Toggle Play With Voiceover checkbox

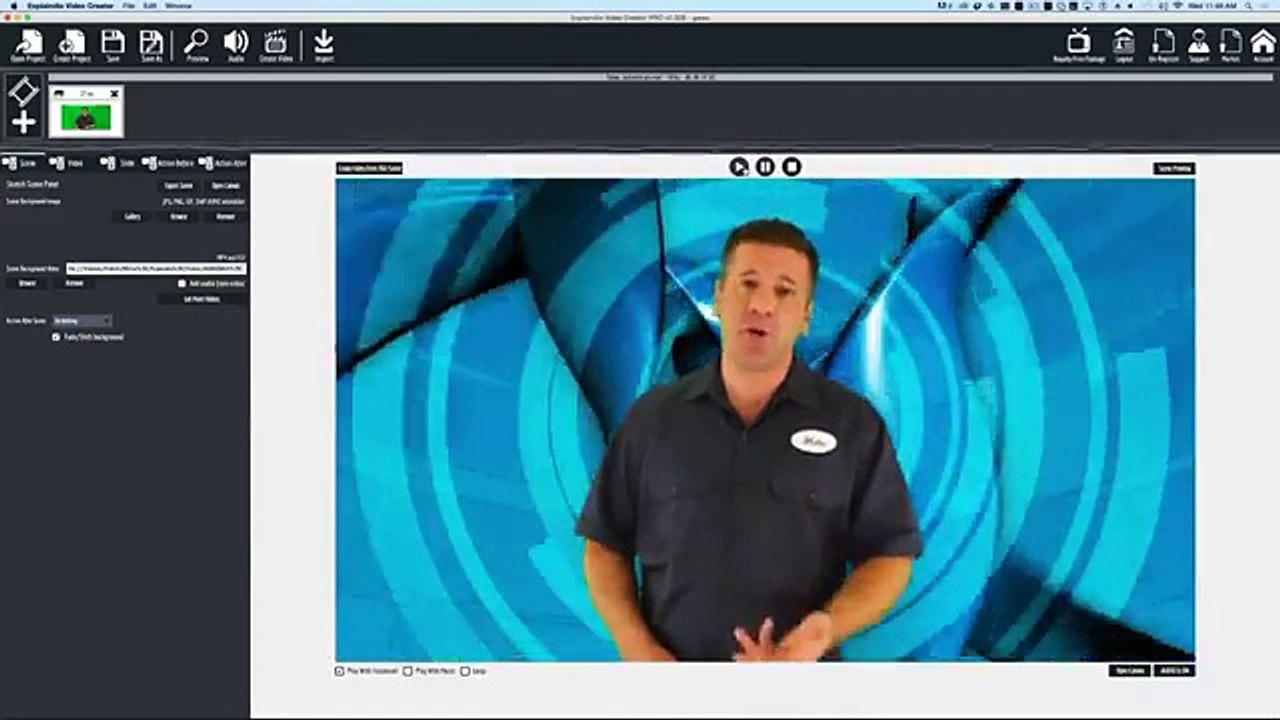coord(340,671)
